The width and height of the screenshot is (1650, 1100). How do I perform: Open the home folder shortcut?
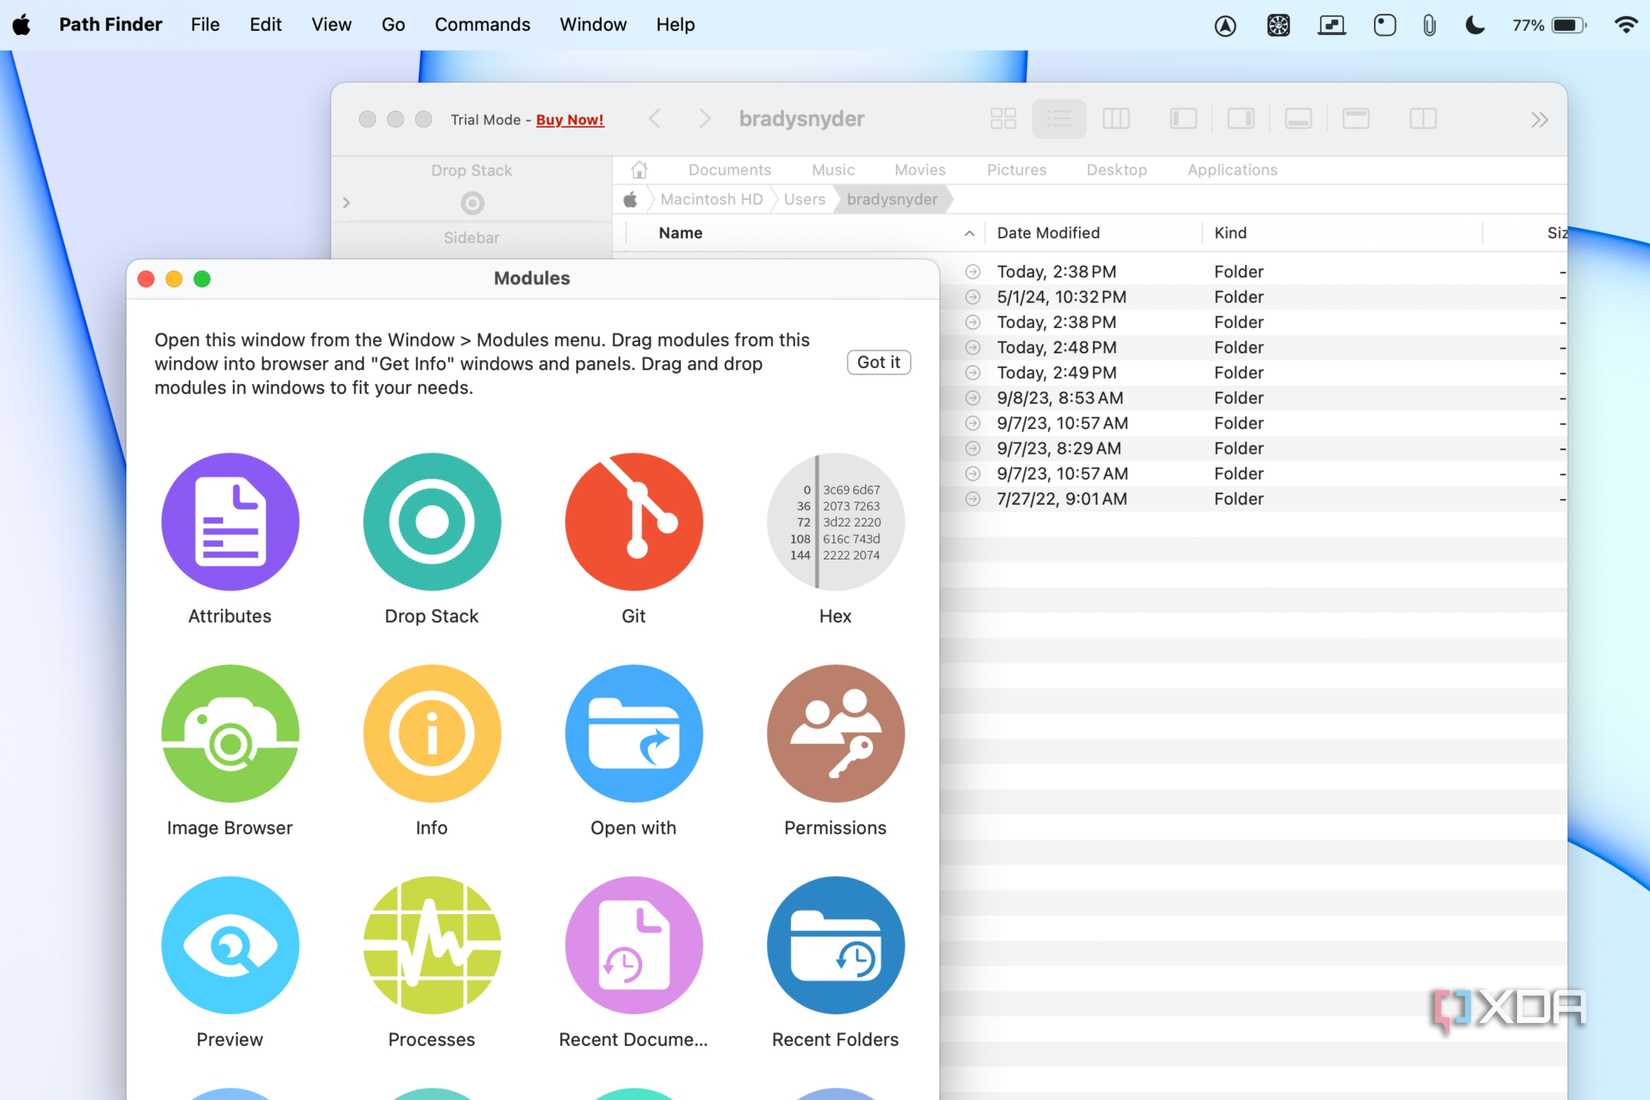(640, 170)
